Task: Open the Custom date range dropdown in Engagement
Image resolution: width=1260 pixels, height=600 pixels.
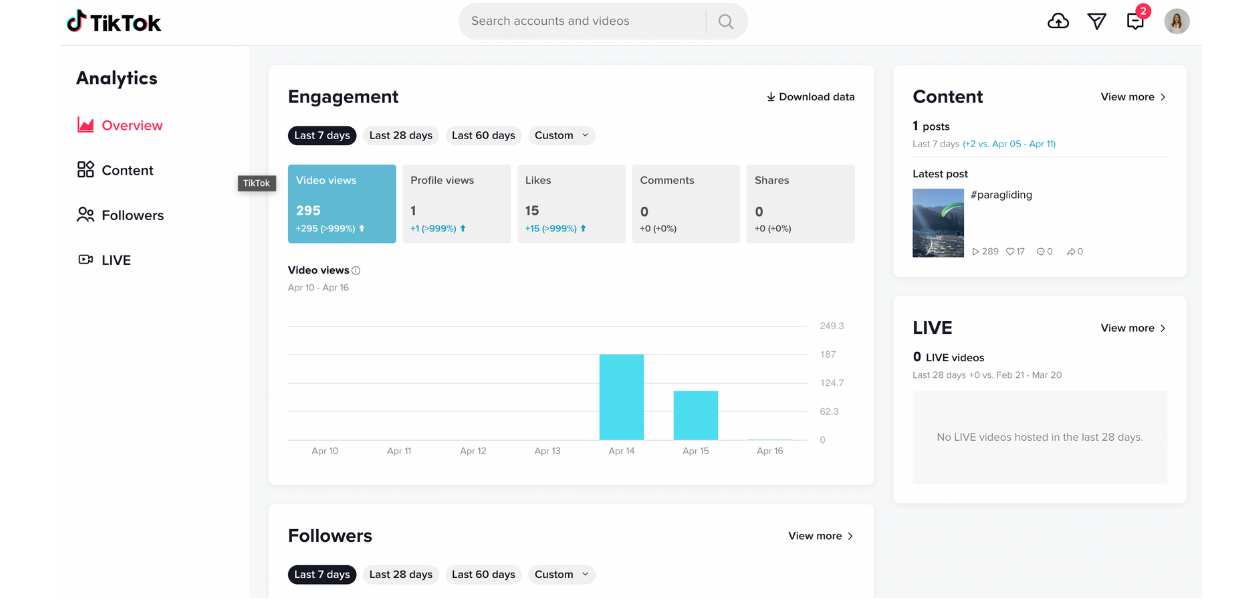Action: point(561,134)
